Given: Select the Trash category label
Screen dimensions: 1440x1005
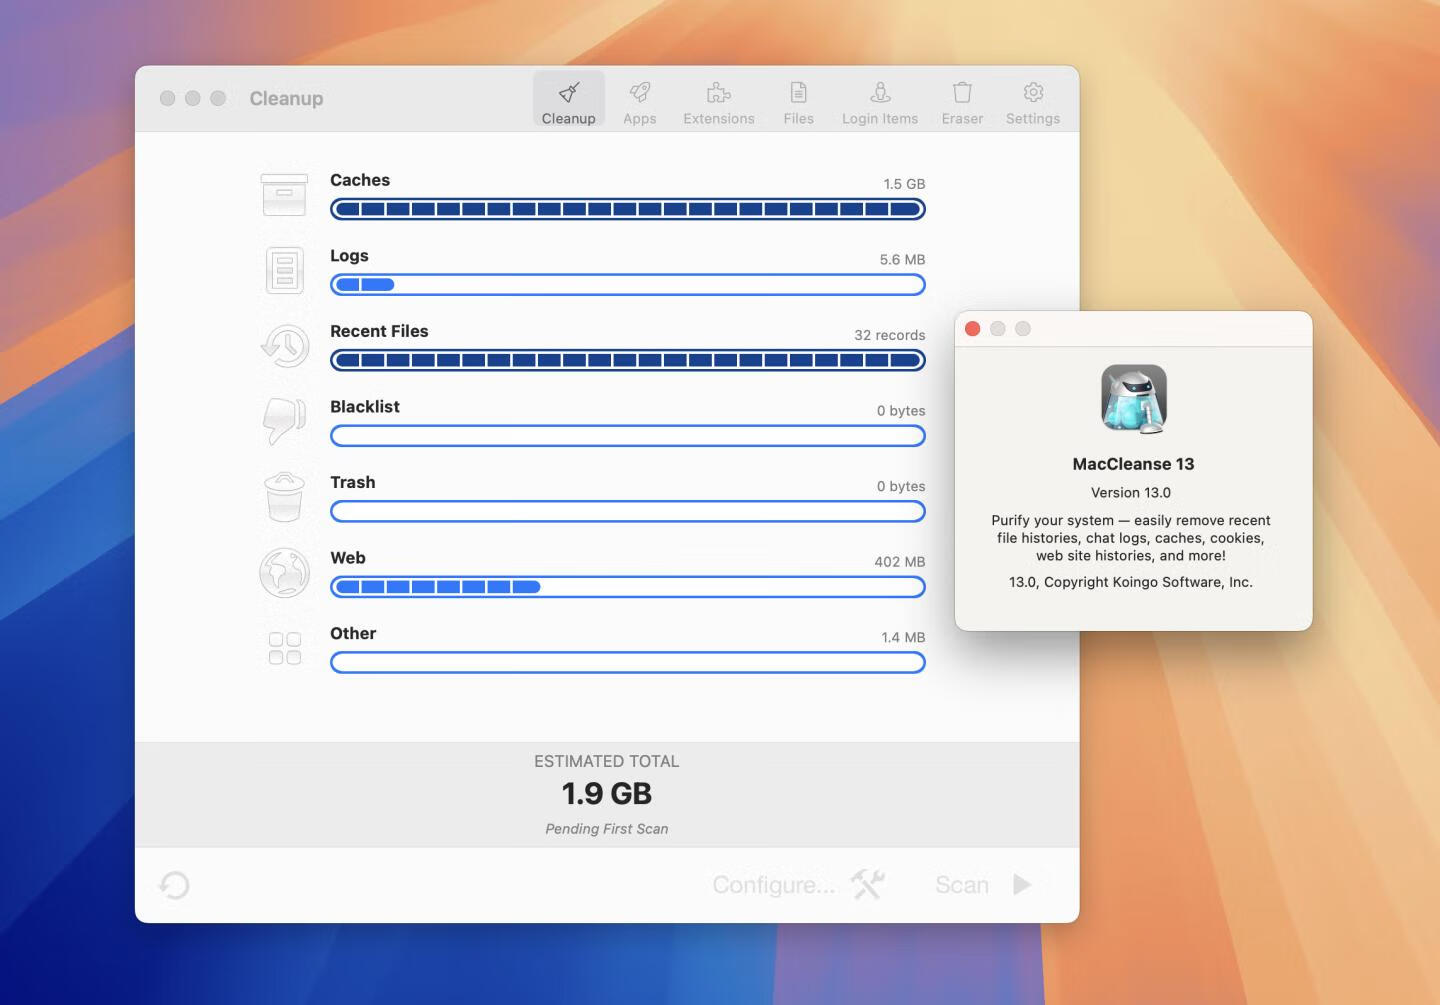Looking at the screenshot, I should coord(353,482).
